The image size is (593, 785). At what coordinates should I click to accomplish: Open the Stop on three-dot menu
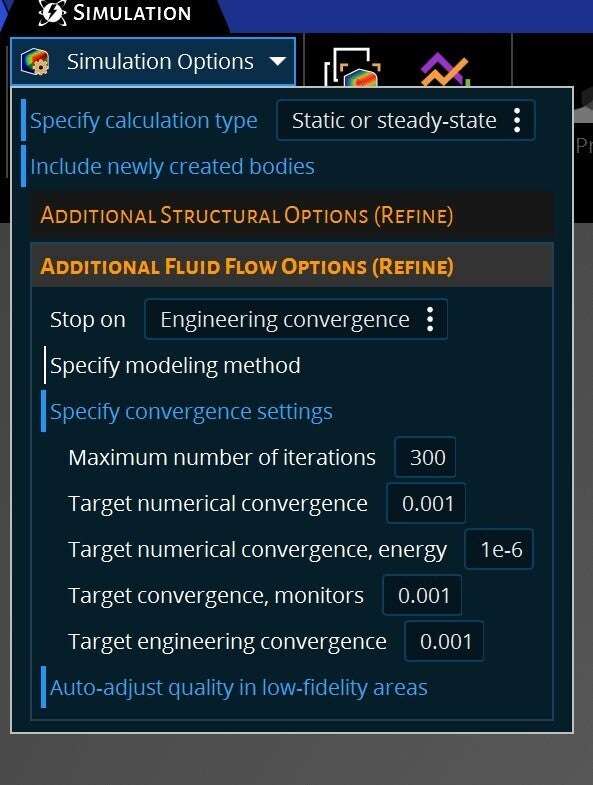430,319
